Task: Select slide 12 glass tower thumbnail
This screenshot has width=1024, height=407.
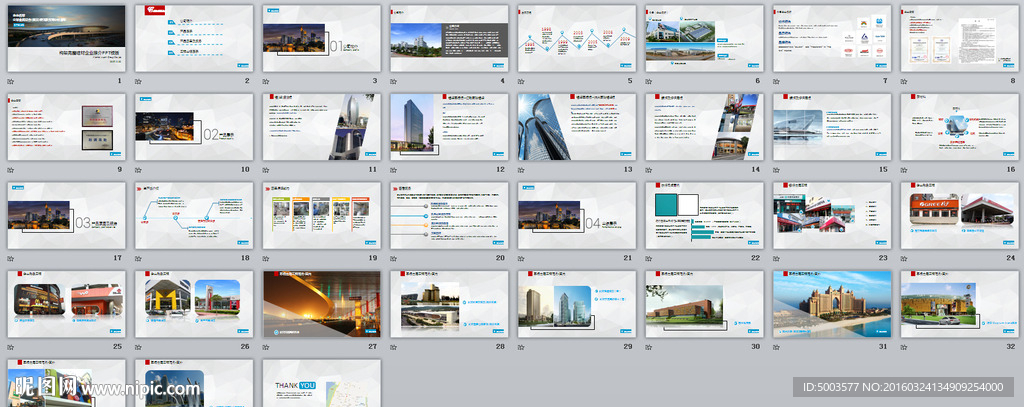Action: coord(449,127)
